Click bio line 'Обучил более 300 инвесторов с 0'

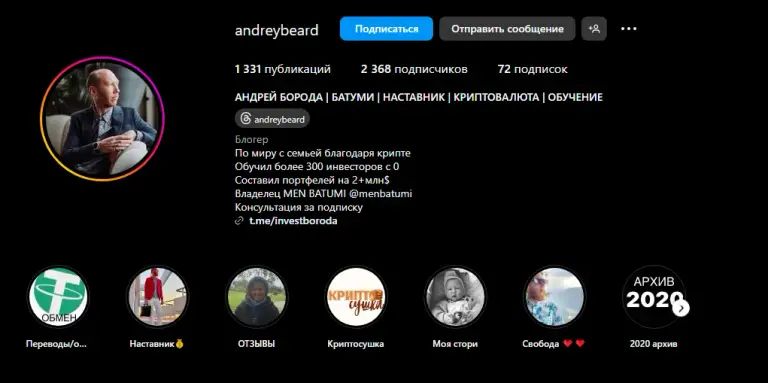pos(317,167)
